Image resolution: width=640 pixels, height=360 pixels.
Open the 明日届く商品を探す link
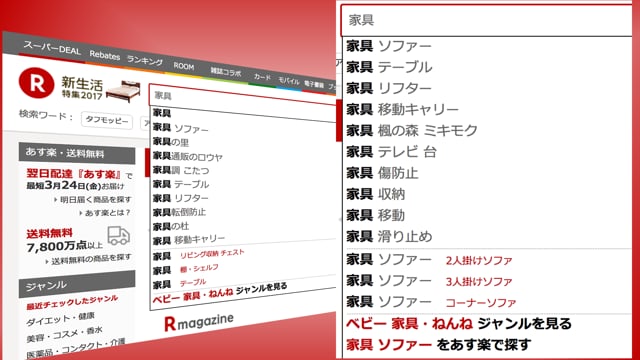point(93,200)
